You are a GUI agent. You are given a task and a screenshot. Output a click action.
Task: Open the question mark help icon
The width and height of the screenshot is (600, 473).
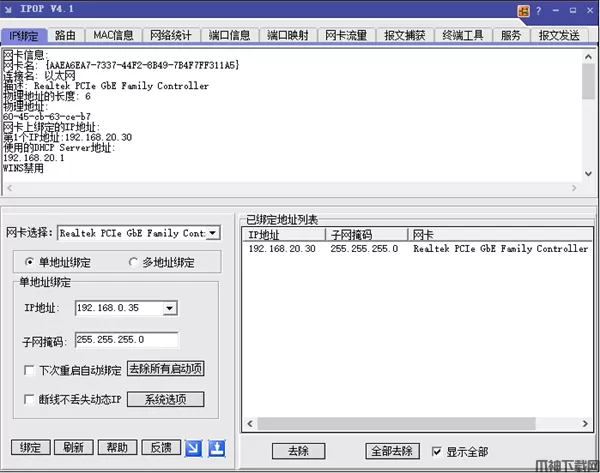pos(539,11)
